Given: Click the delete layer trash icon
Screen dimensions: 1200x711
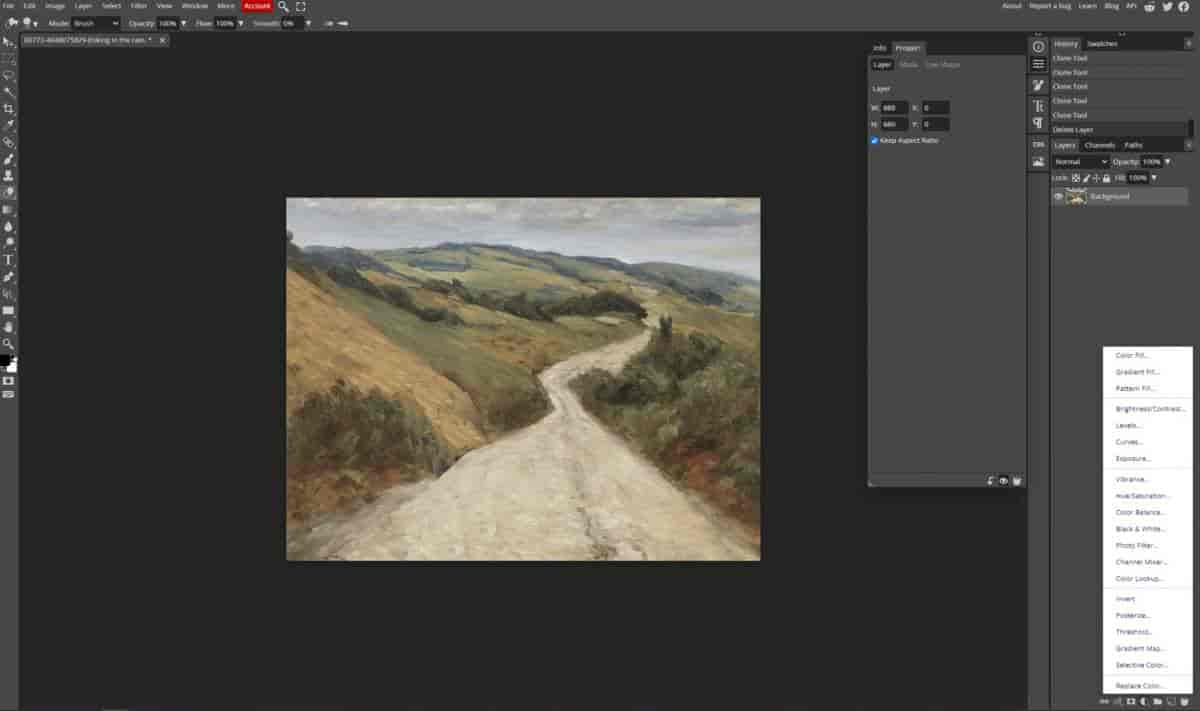Looking at the screenshot, I should [x=1184, y=703].
